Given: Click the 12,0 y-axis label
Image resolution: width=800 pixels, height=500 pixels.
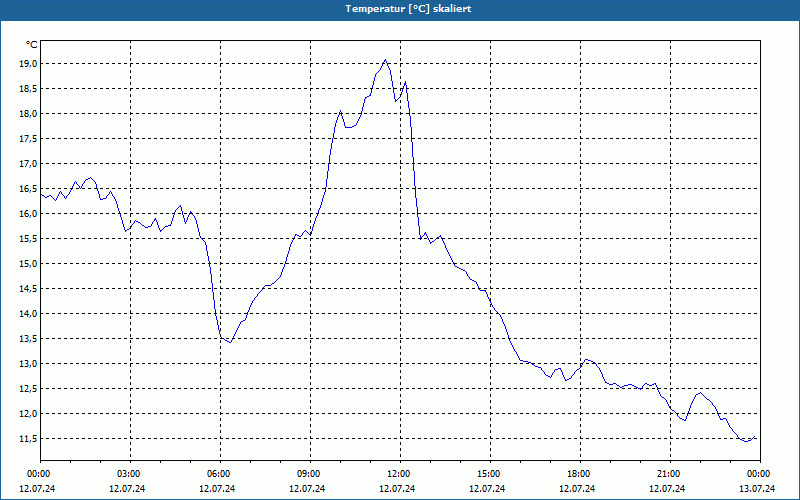Looking at the screenshot, I should click(28, 414).
